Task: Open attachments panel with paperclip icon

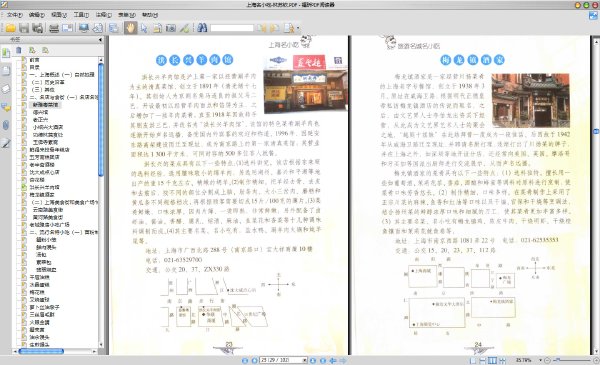Action: click(x=6, y=125)
